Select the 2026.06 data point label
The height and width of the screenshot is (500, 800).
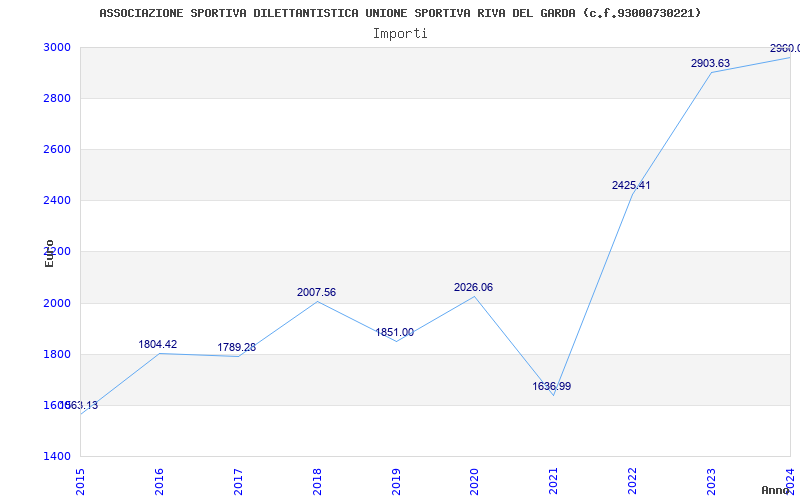click(x=473, y=288)
